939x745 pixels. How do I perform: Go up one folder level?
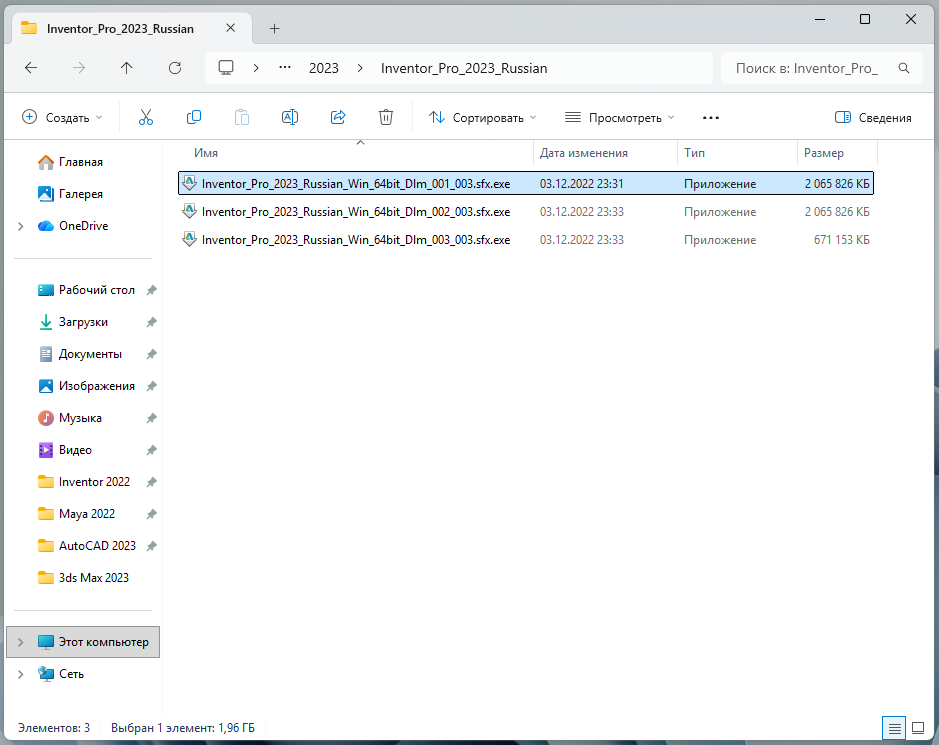tap(126, 68)
